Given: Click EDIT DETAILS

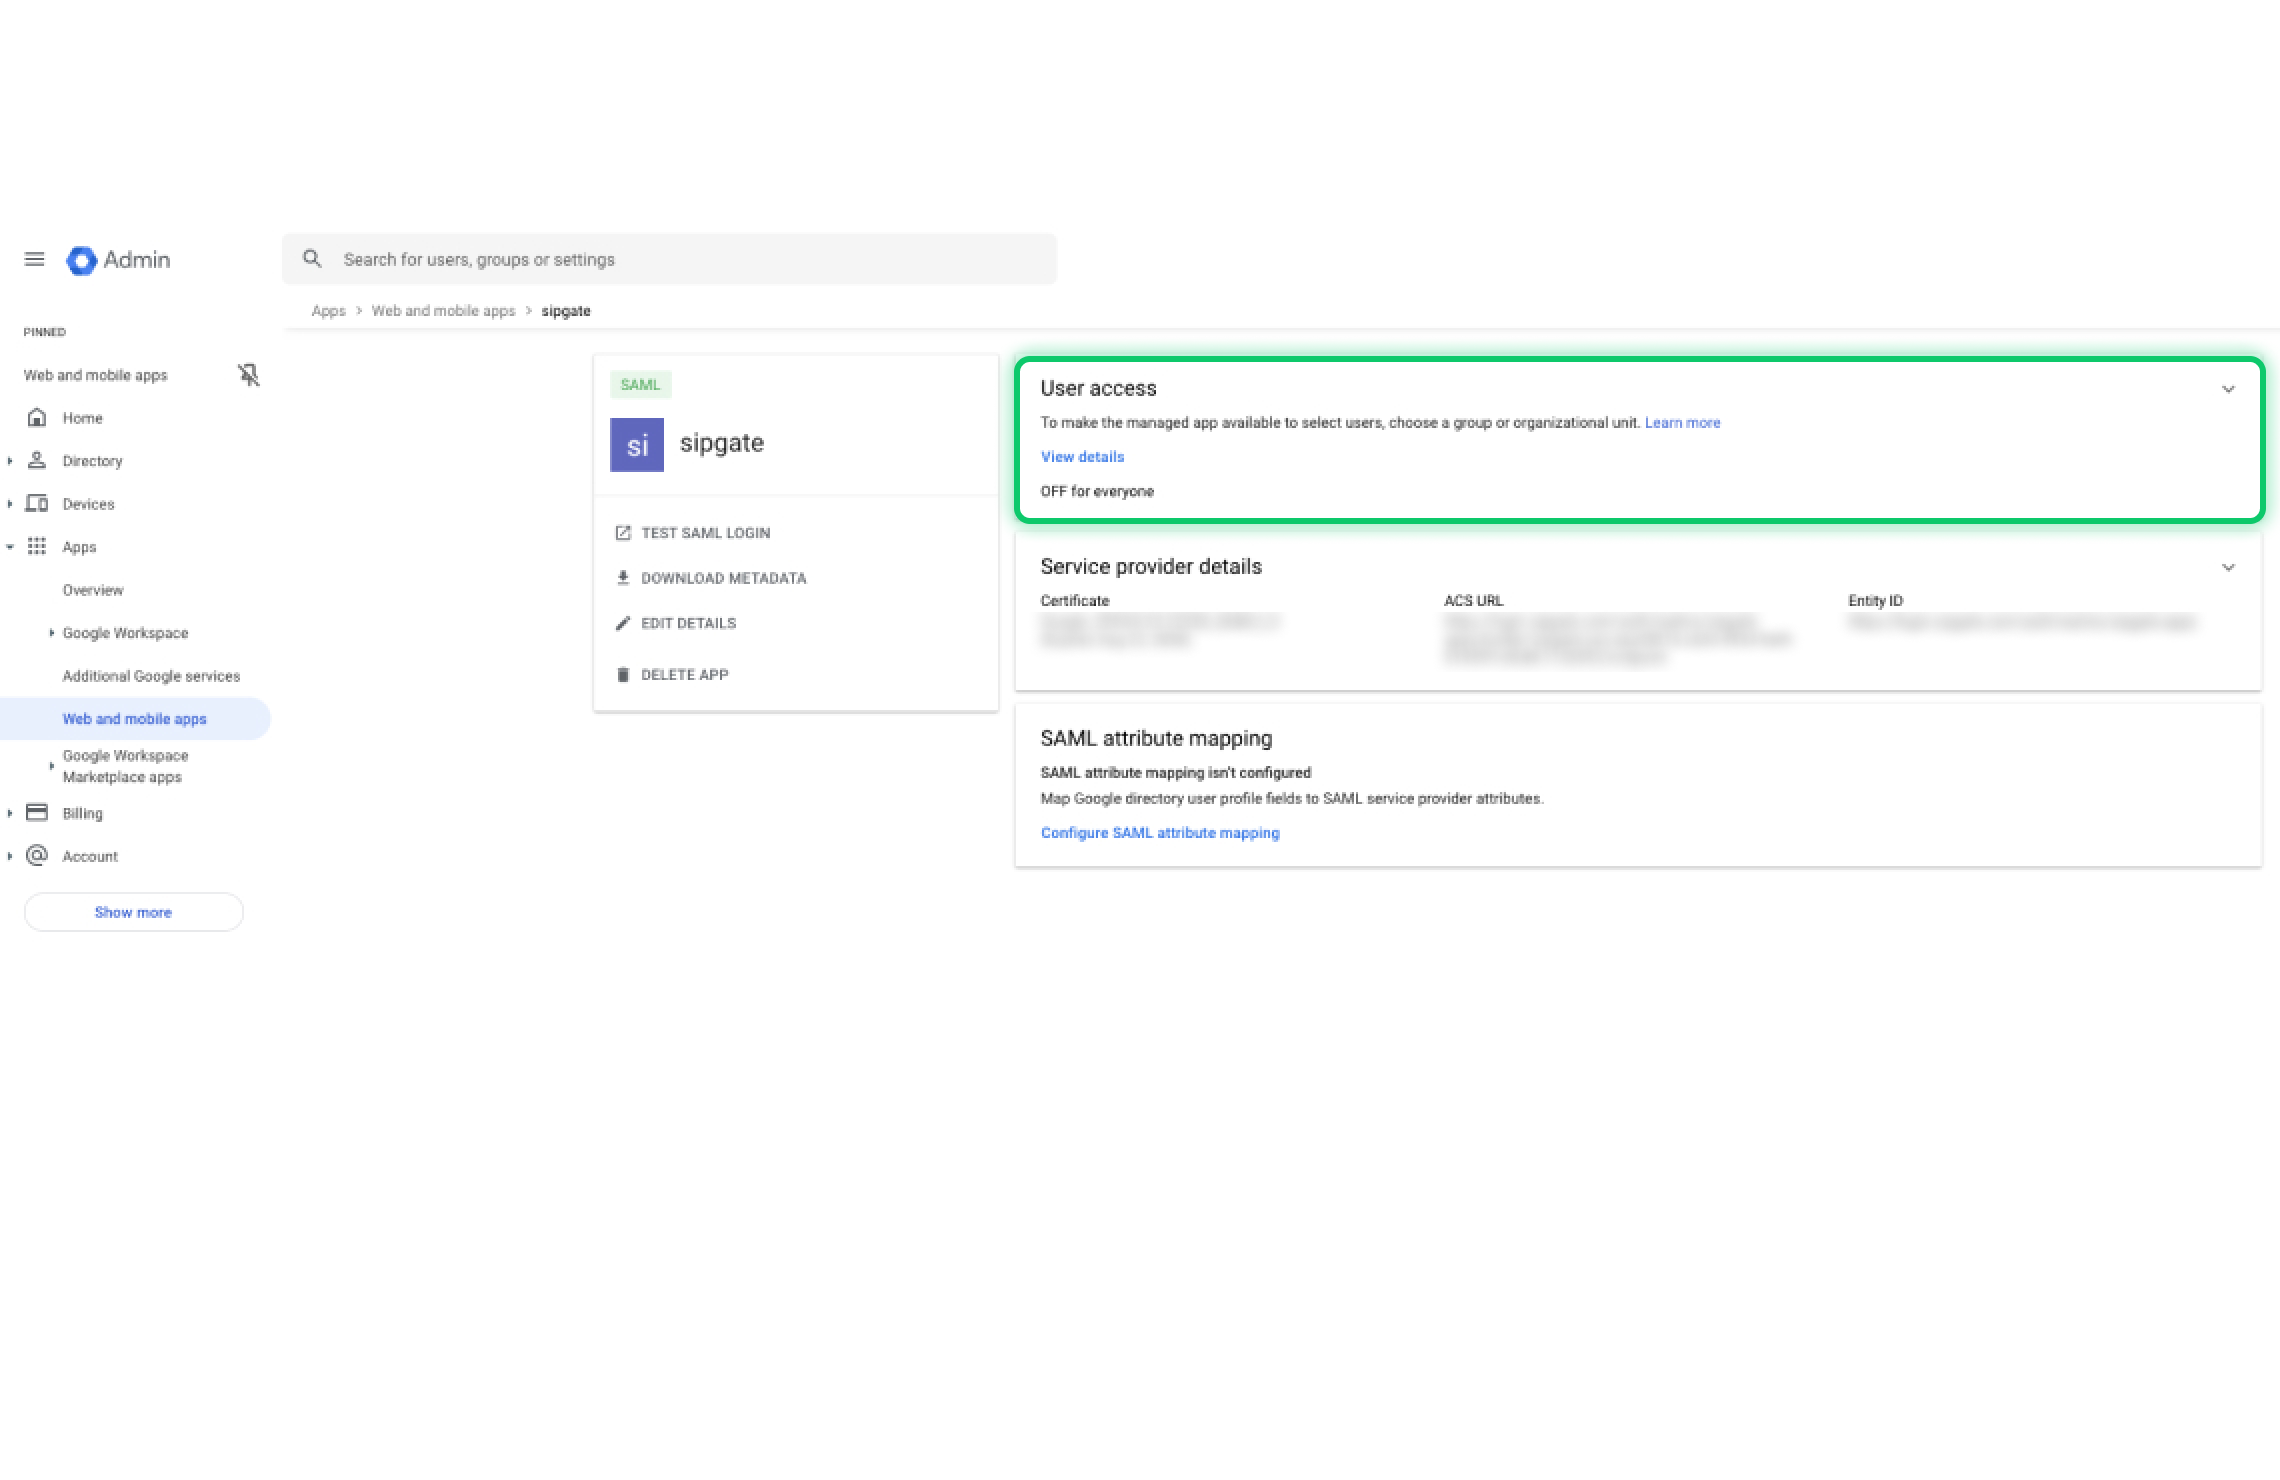Looking at the screenshot, I should (x=688, y=623).
